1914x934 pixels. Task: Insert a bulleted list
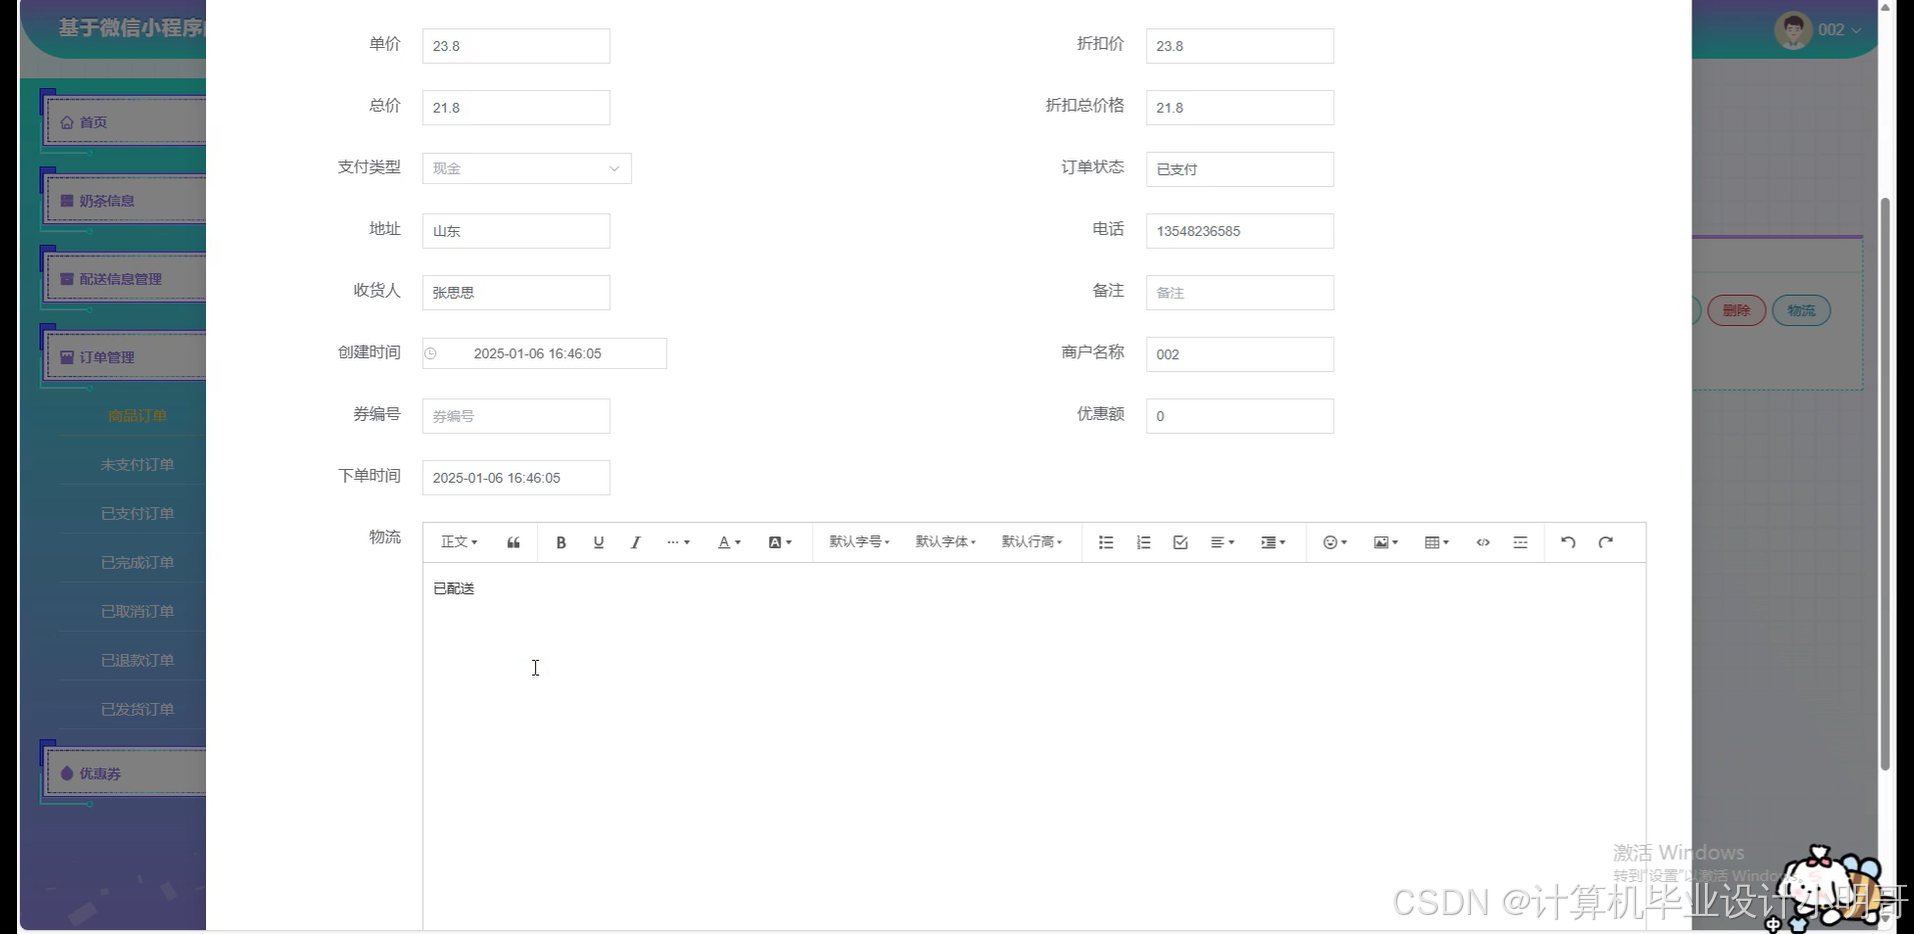tap(1105, 542)
